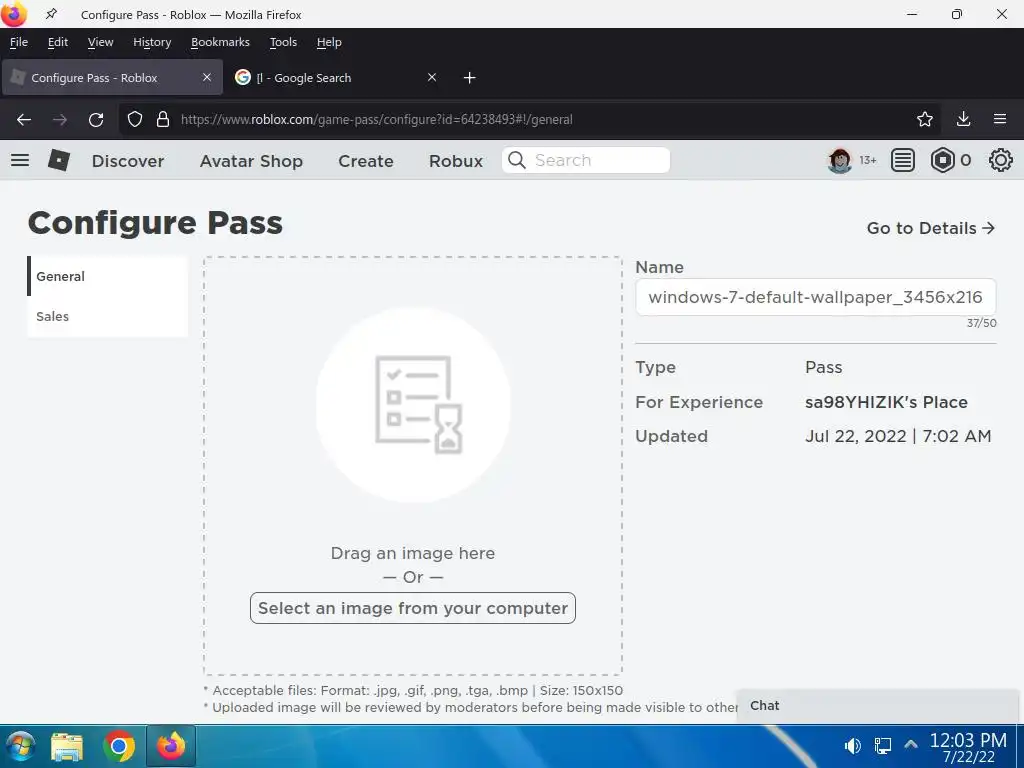This screenshot has width=1024, height=768.
Task: Open the sa98YHIZIK's Place experience link
Action: click(x=886, y=402)
